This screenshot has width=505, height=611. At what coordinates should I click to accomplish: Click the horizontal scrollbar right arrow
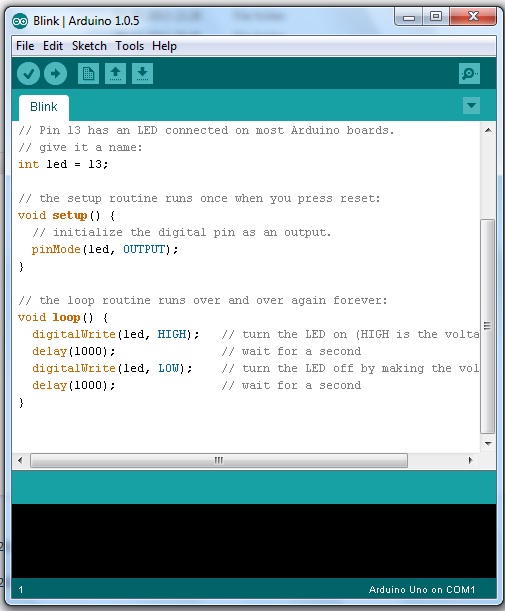[470, 460]
